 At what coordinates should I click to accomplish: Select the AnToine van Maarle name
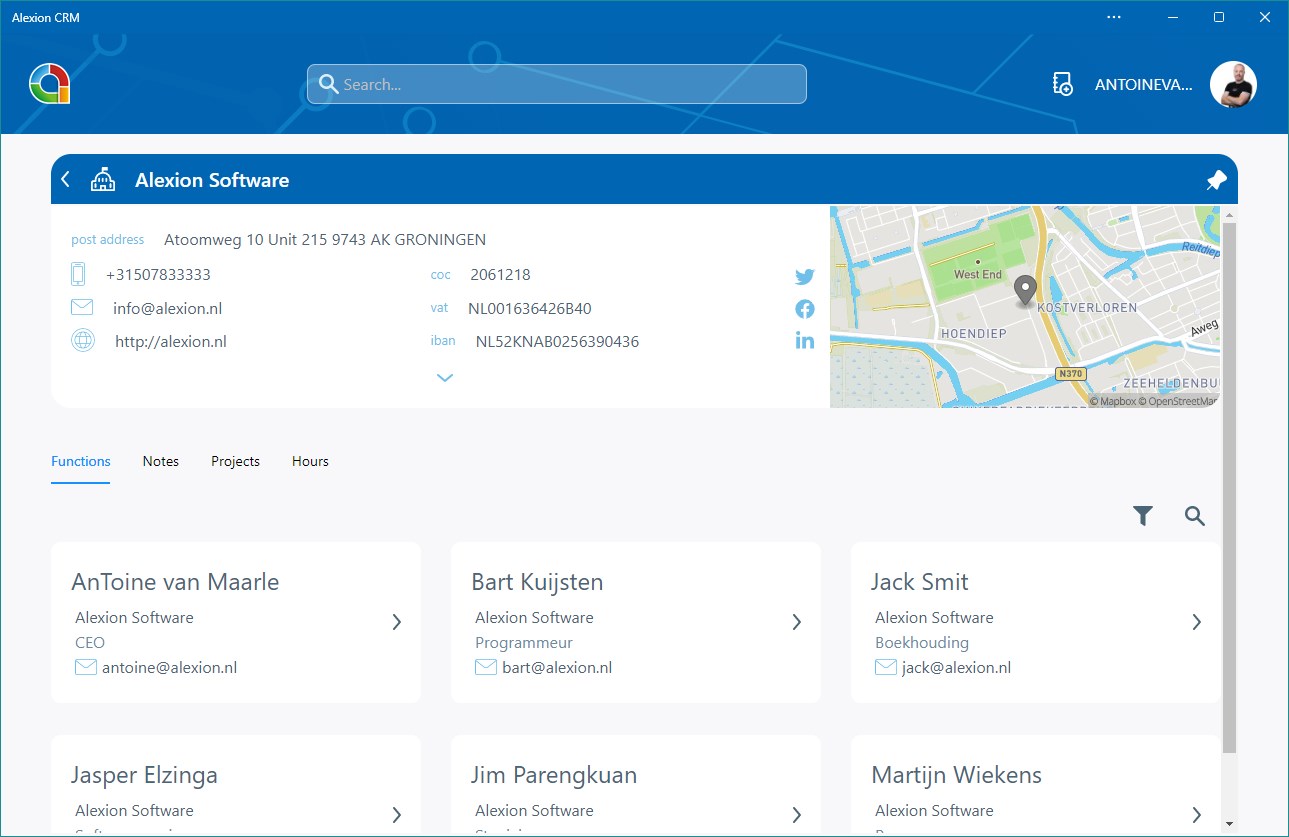(175, 582)
